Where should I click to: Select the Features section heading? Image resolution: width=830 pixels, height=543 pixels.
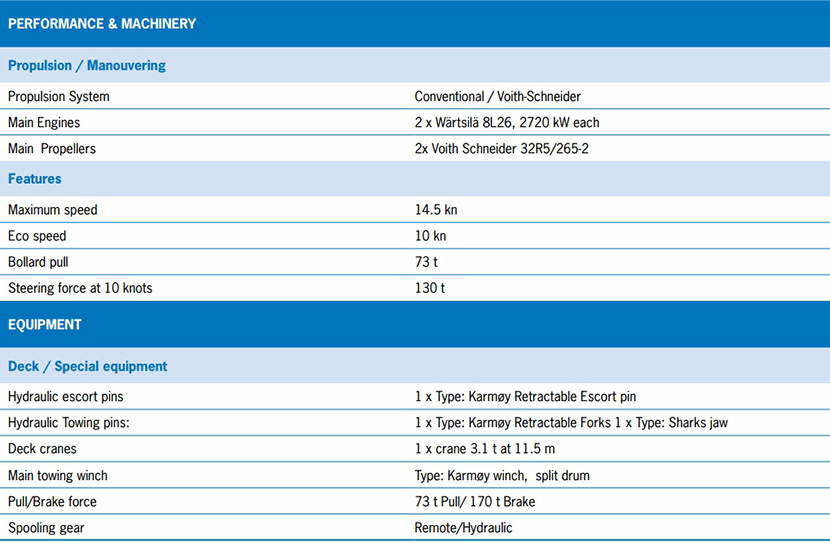(35, 179)
